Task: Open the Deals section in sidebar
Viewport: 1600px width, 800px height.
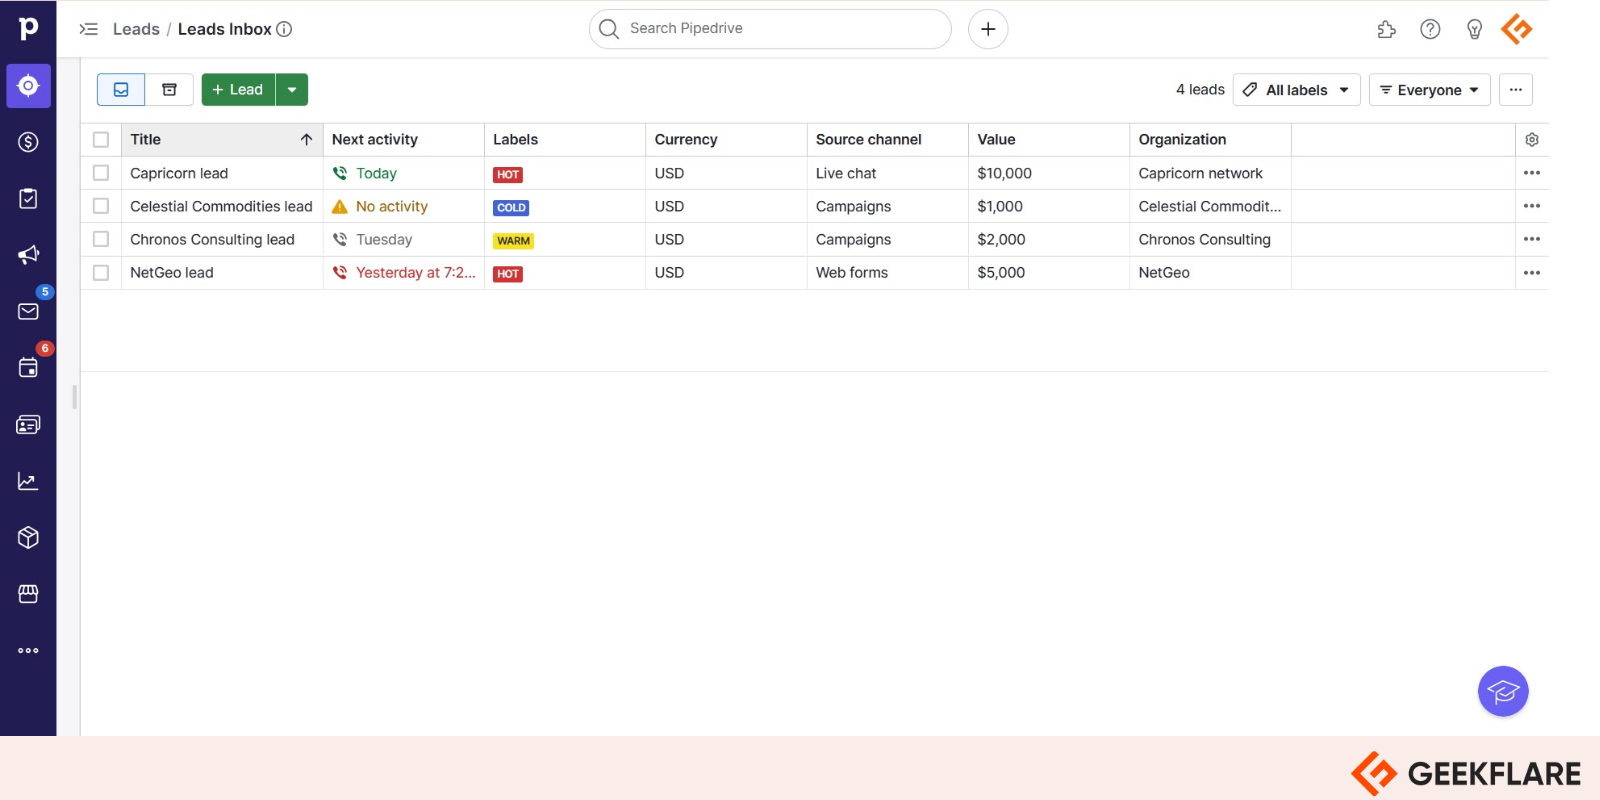Action: pyautogui.click(x=28, y=142)
